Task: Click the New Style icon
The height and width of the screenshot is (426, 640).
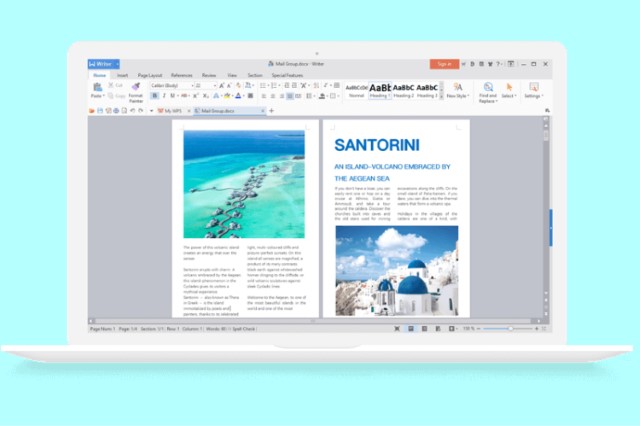Action: click(457, 90)
